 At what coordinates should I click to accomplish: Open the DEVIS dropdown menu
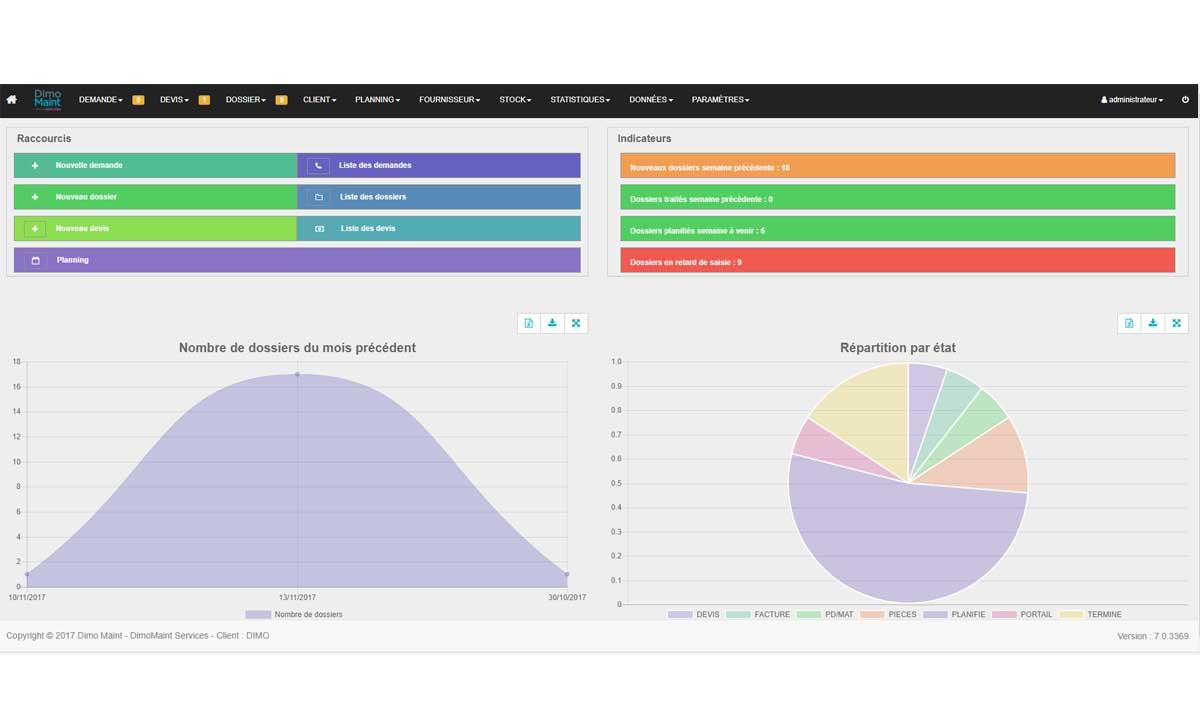coord(175,100)
